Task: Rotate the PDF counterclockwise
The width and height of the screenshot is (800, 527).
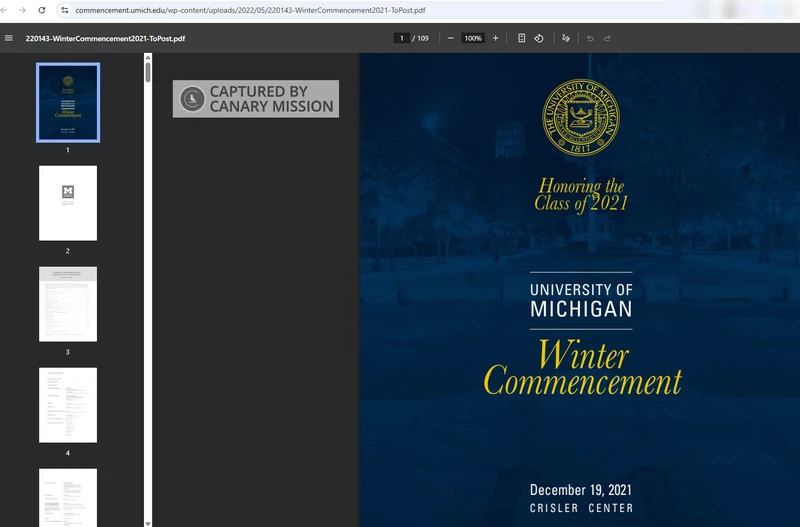Action: pyautogui.click(x=539, y=38)
